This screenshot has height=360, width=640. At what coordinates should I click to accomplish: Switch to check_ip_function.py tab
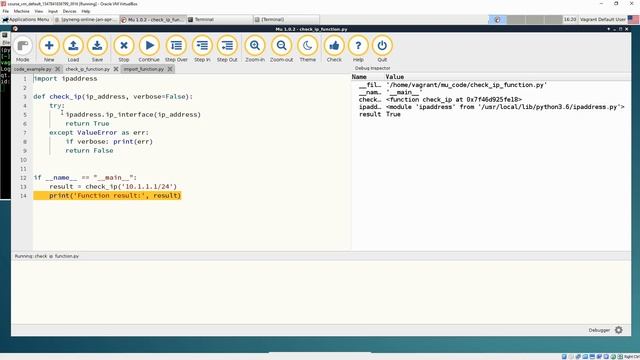pyautogui.click(x=87, y=69)
